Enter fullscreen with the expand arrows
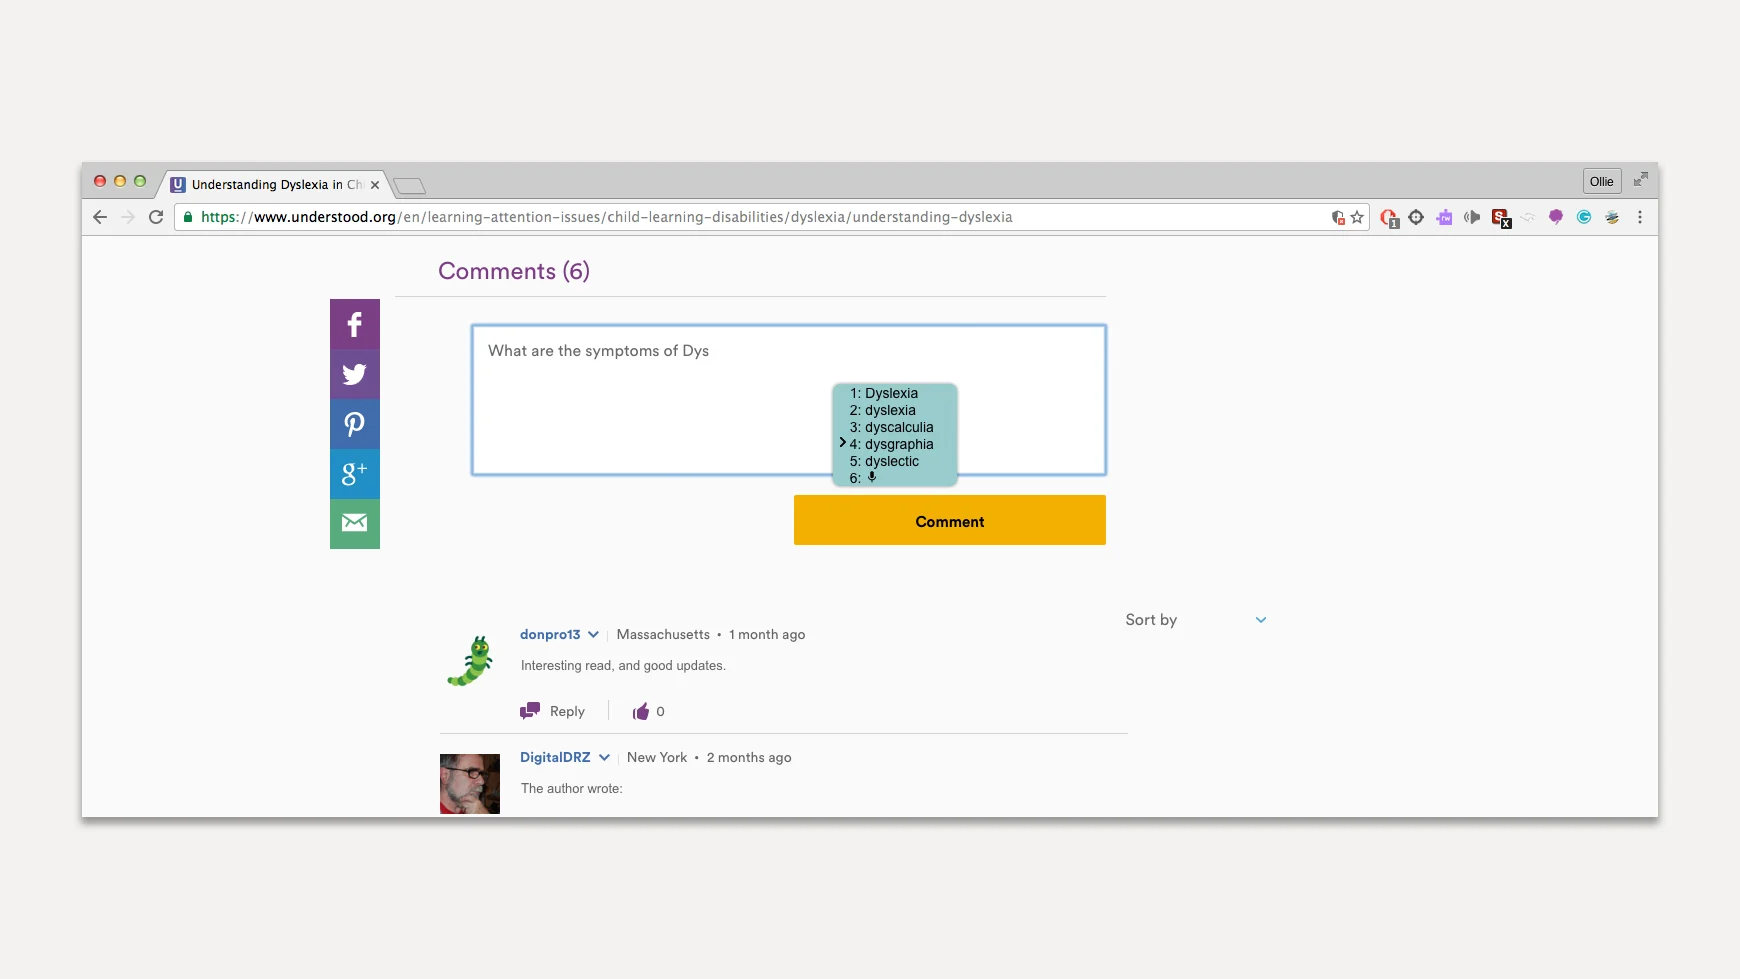 coord(1641,180)
